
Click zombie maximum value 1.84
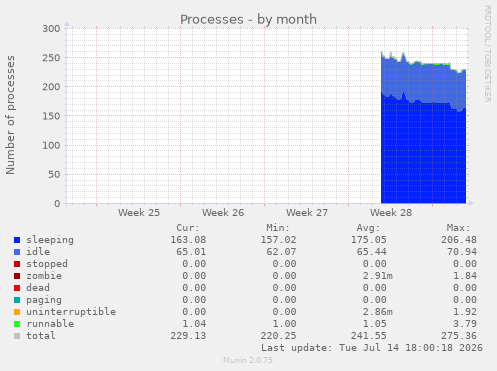point(465,276)
